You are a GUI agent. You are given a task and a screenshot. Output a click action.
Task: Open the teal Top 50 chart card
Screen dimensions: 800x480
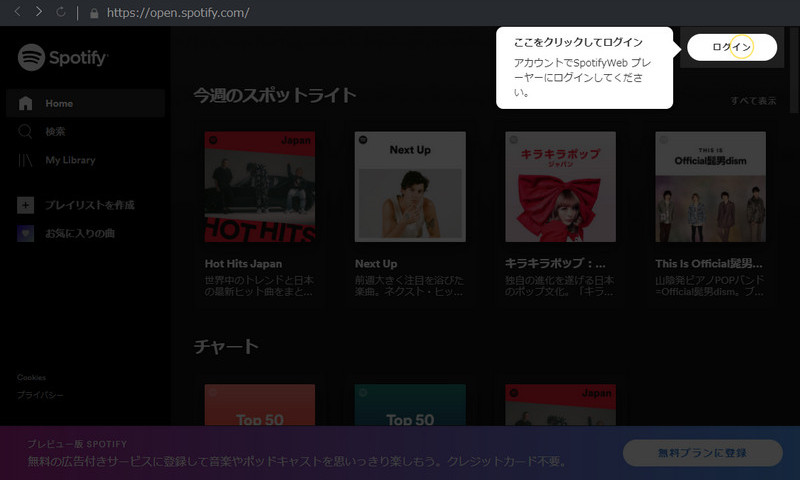coord(410,405)
